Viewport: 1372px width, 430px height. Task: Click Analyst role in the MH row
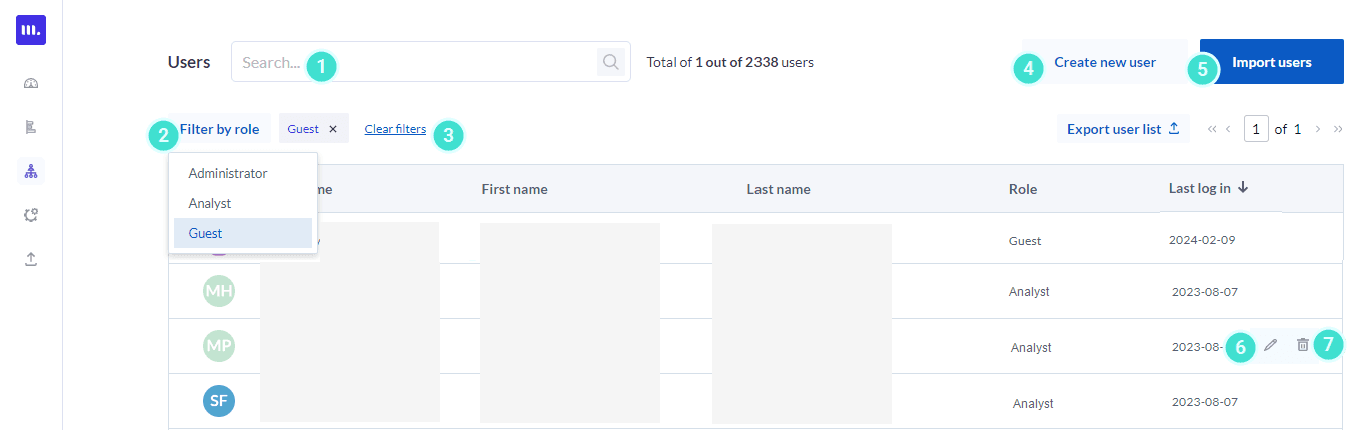tap(1029, 292)
